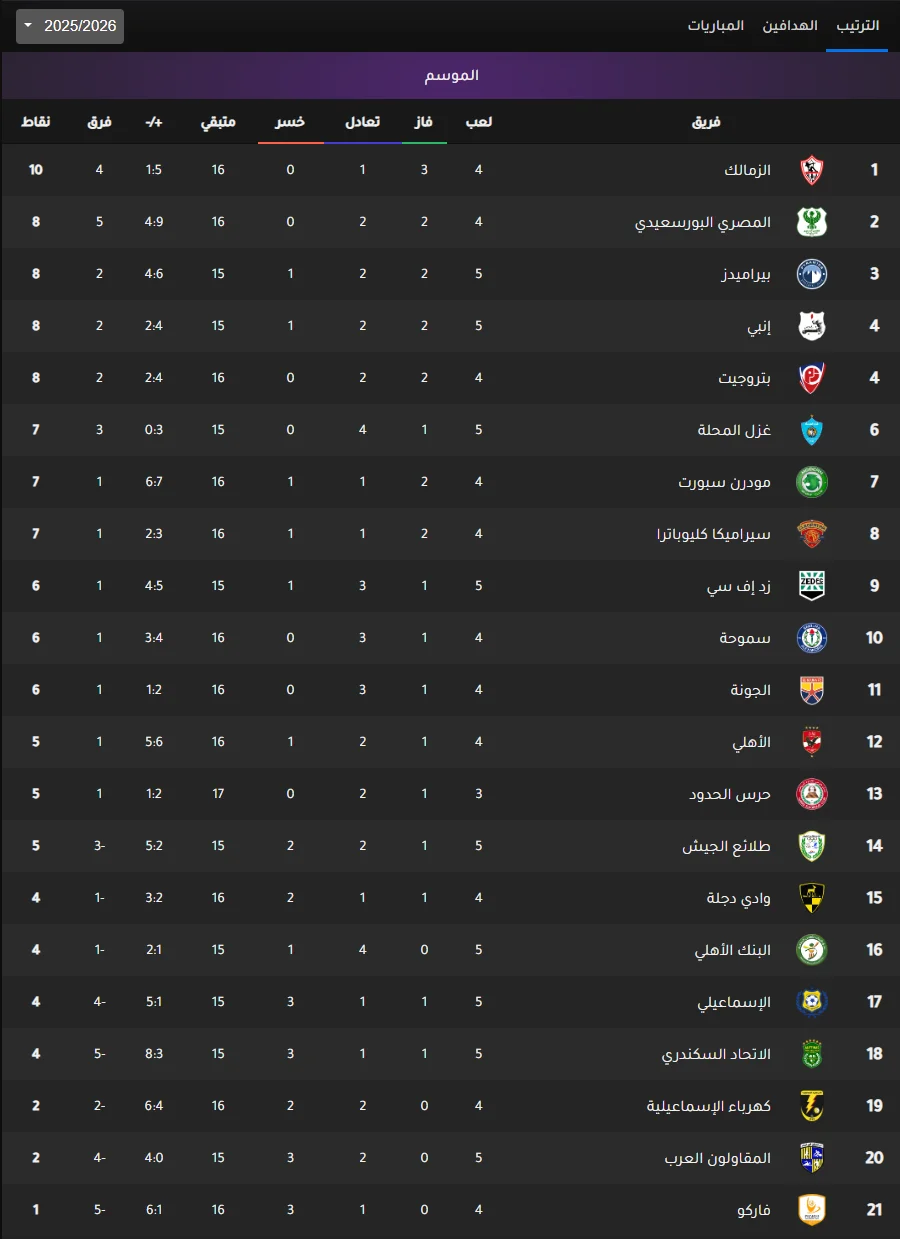Click the Ismaily club crest
Image resolution: width=900 pixels, height=1239 pixels.
coord(811,1002)
